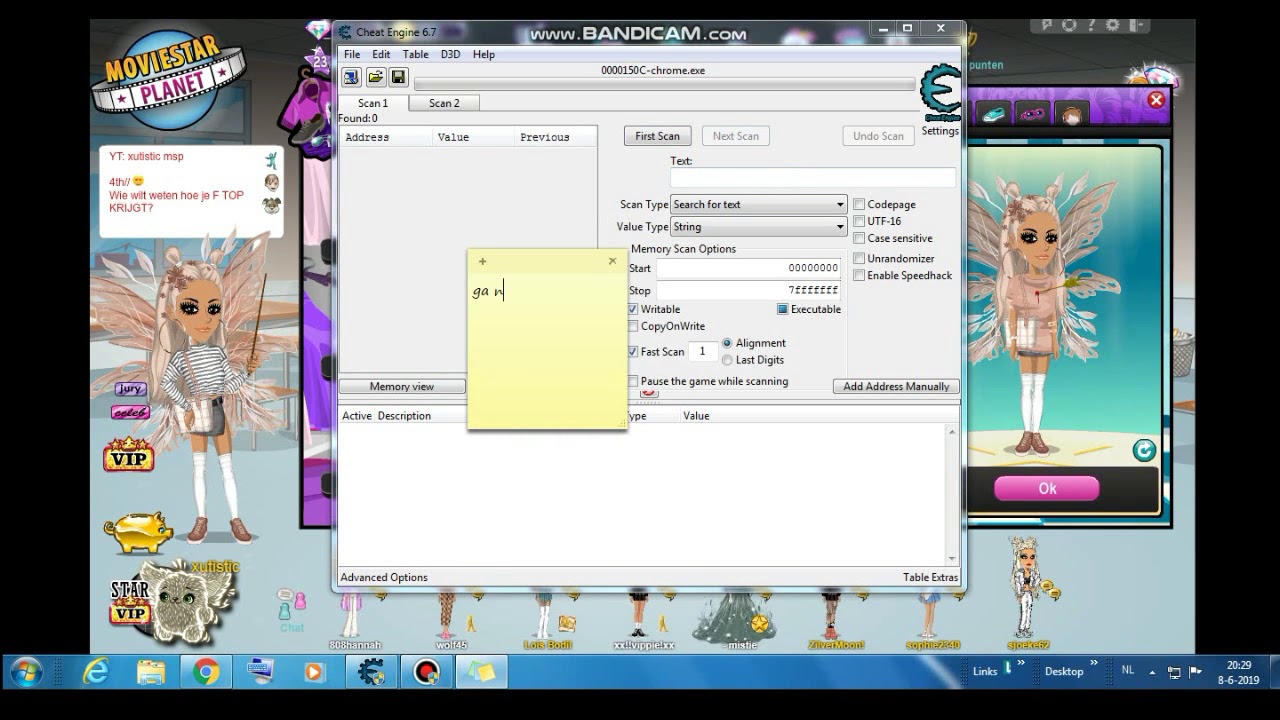Screen dimensions: 1280x720
Task: Check Enable Speedhack
Action: pos(859,275)
